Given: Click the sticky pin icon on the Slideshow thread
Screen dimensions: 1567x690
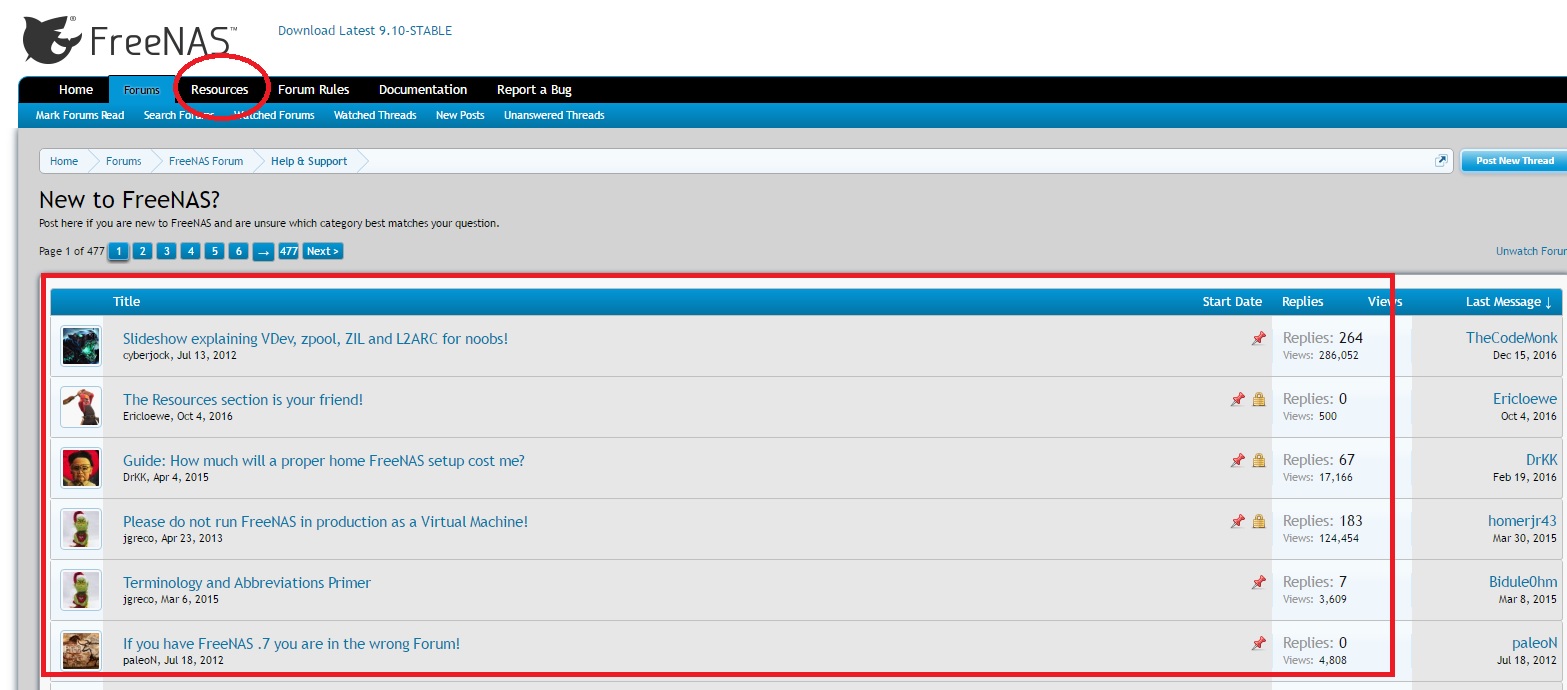Looking at the screenshot, I should point(1259,339).
